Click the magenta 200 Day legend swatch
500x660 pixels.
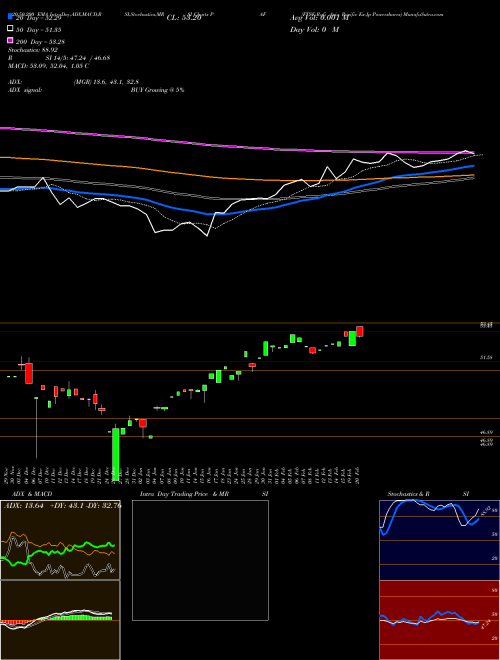pos(11,41)
